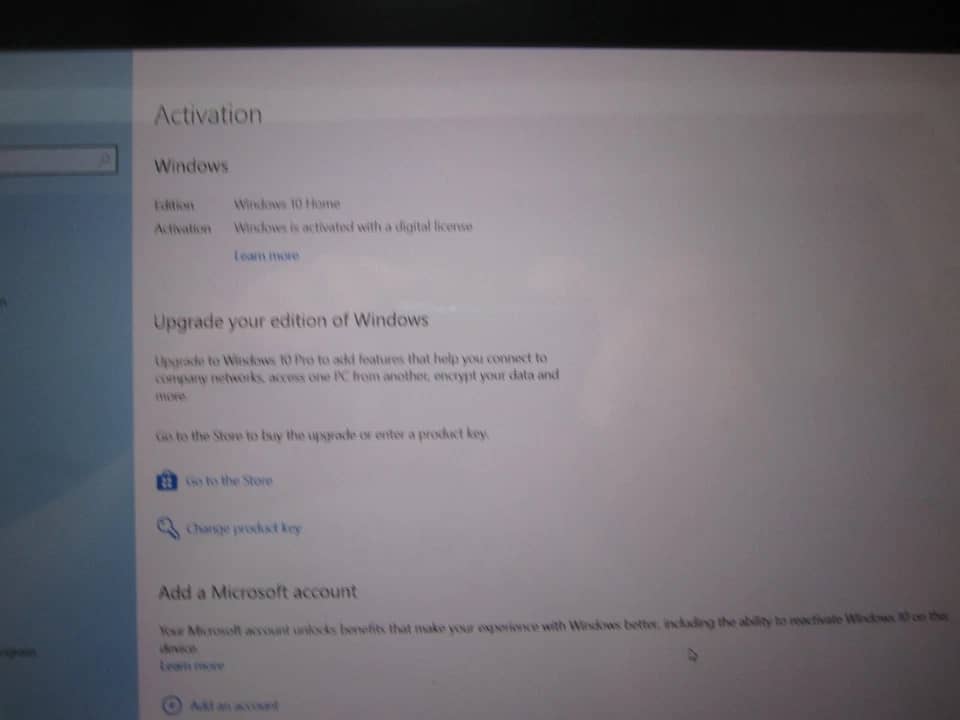The width and height of the screenshot is (960, 720).
Task: Click the 'Windows' section heading
Action: click(x=191, y=166)
